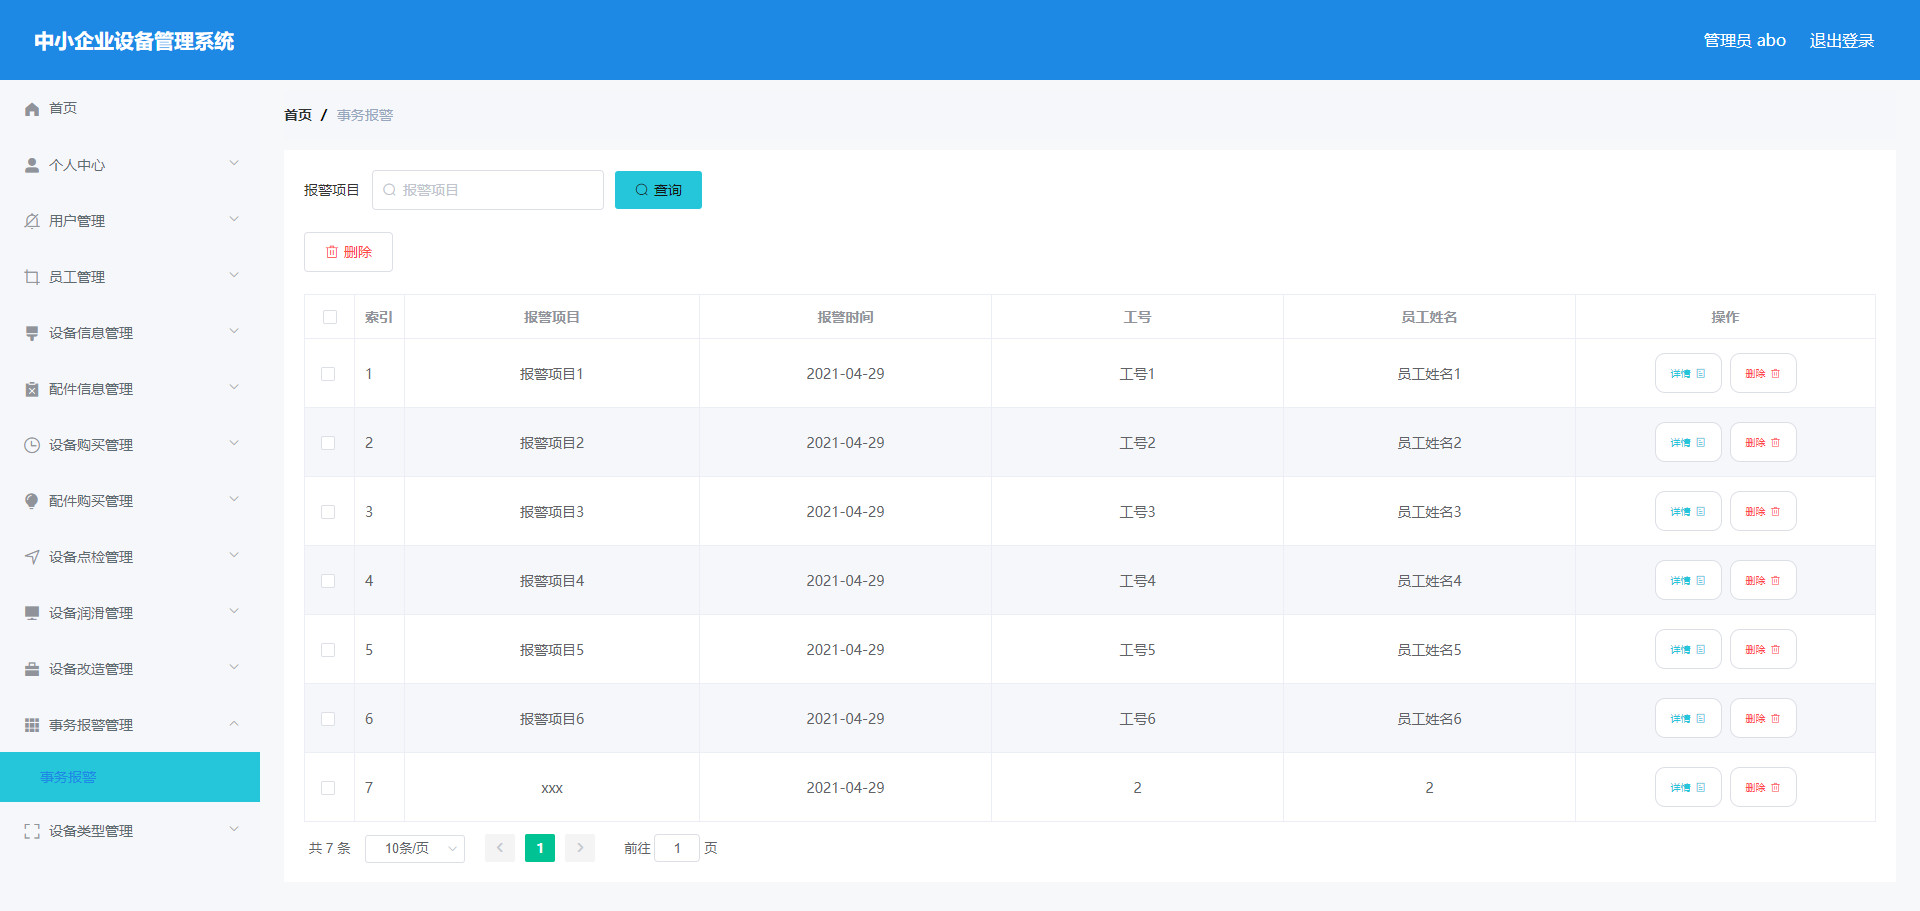Click the clipboard icon beside 配件信息管理
Screen dimensions: 1920x911
click(32, 389)
